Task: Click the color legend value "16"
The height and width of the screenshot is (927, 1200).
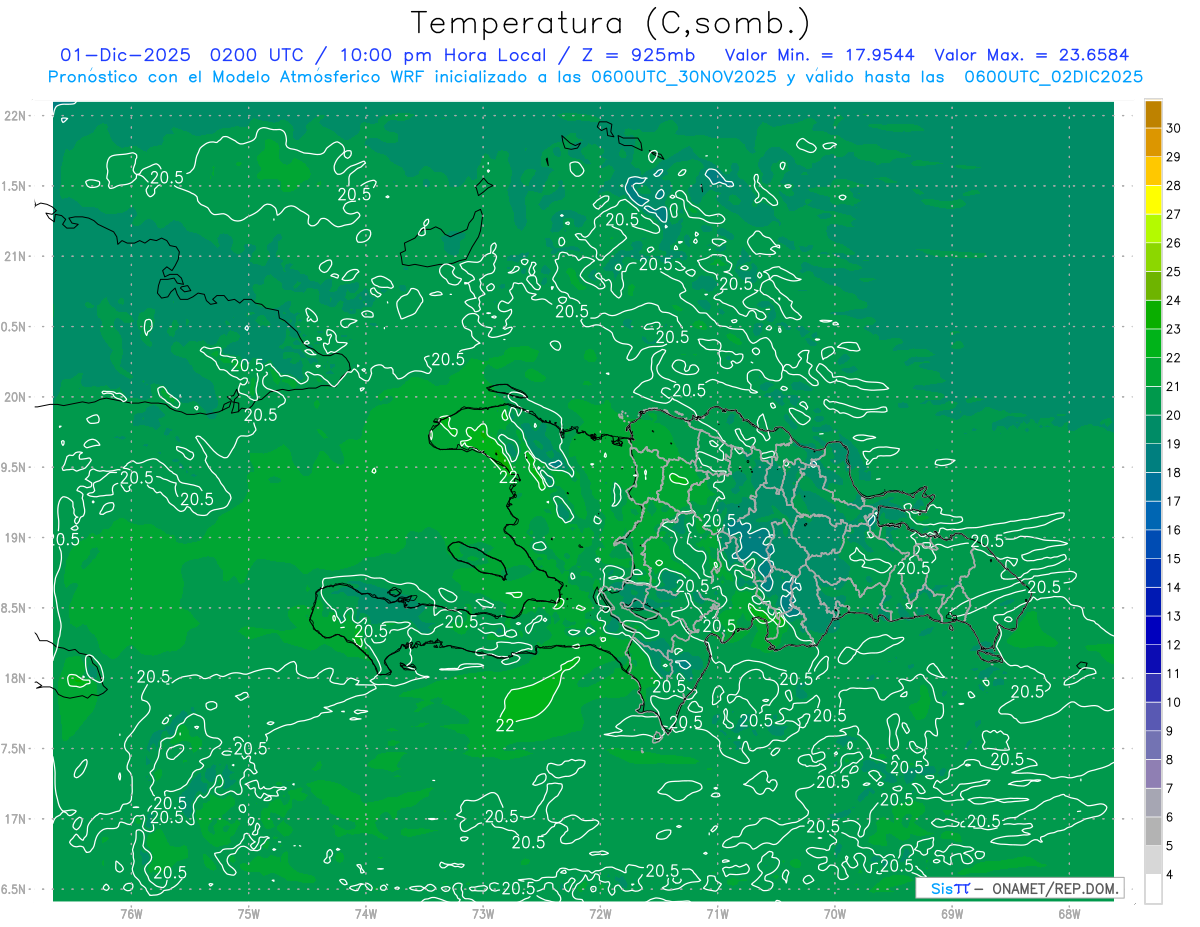Action: (1173, 530)
